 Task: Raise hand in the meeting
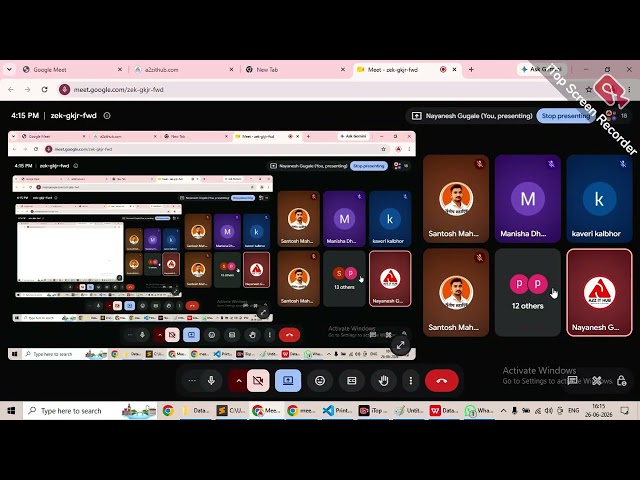383,380
